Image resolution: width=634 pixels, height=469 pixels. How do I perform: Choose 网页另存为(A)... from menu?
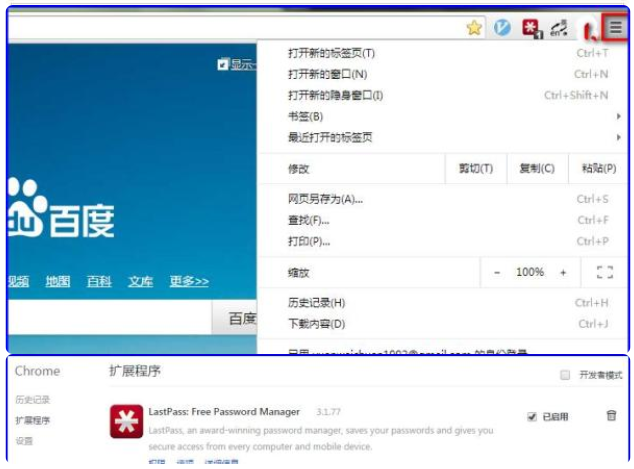pyautogui.click(x=444, y=199)
